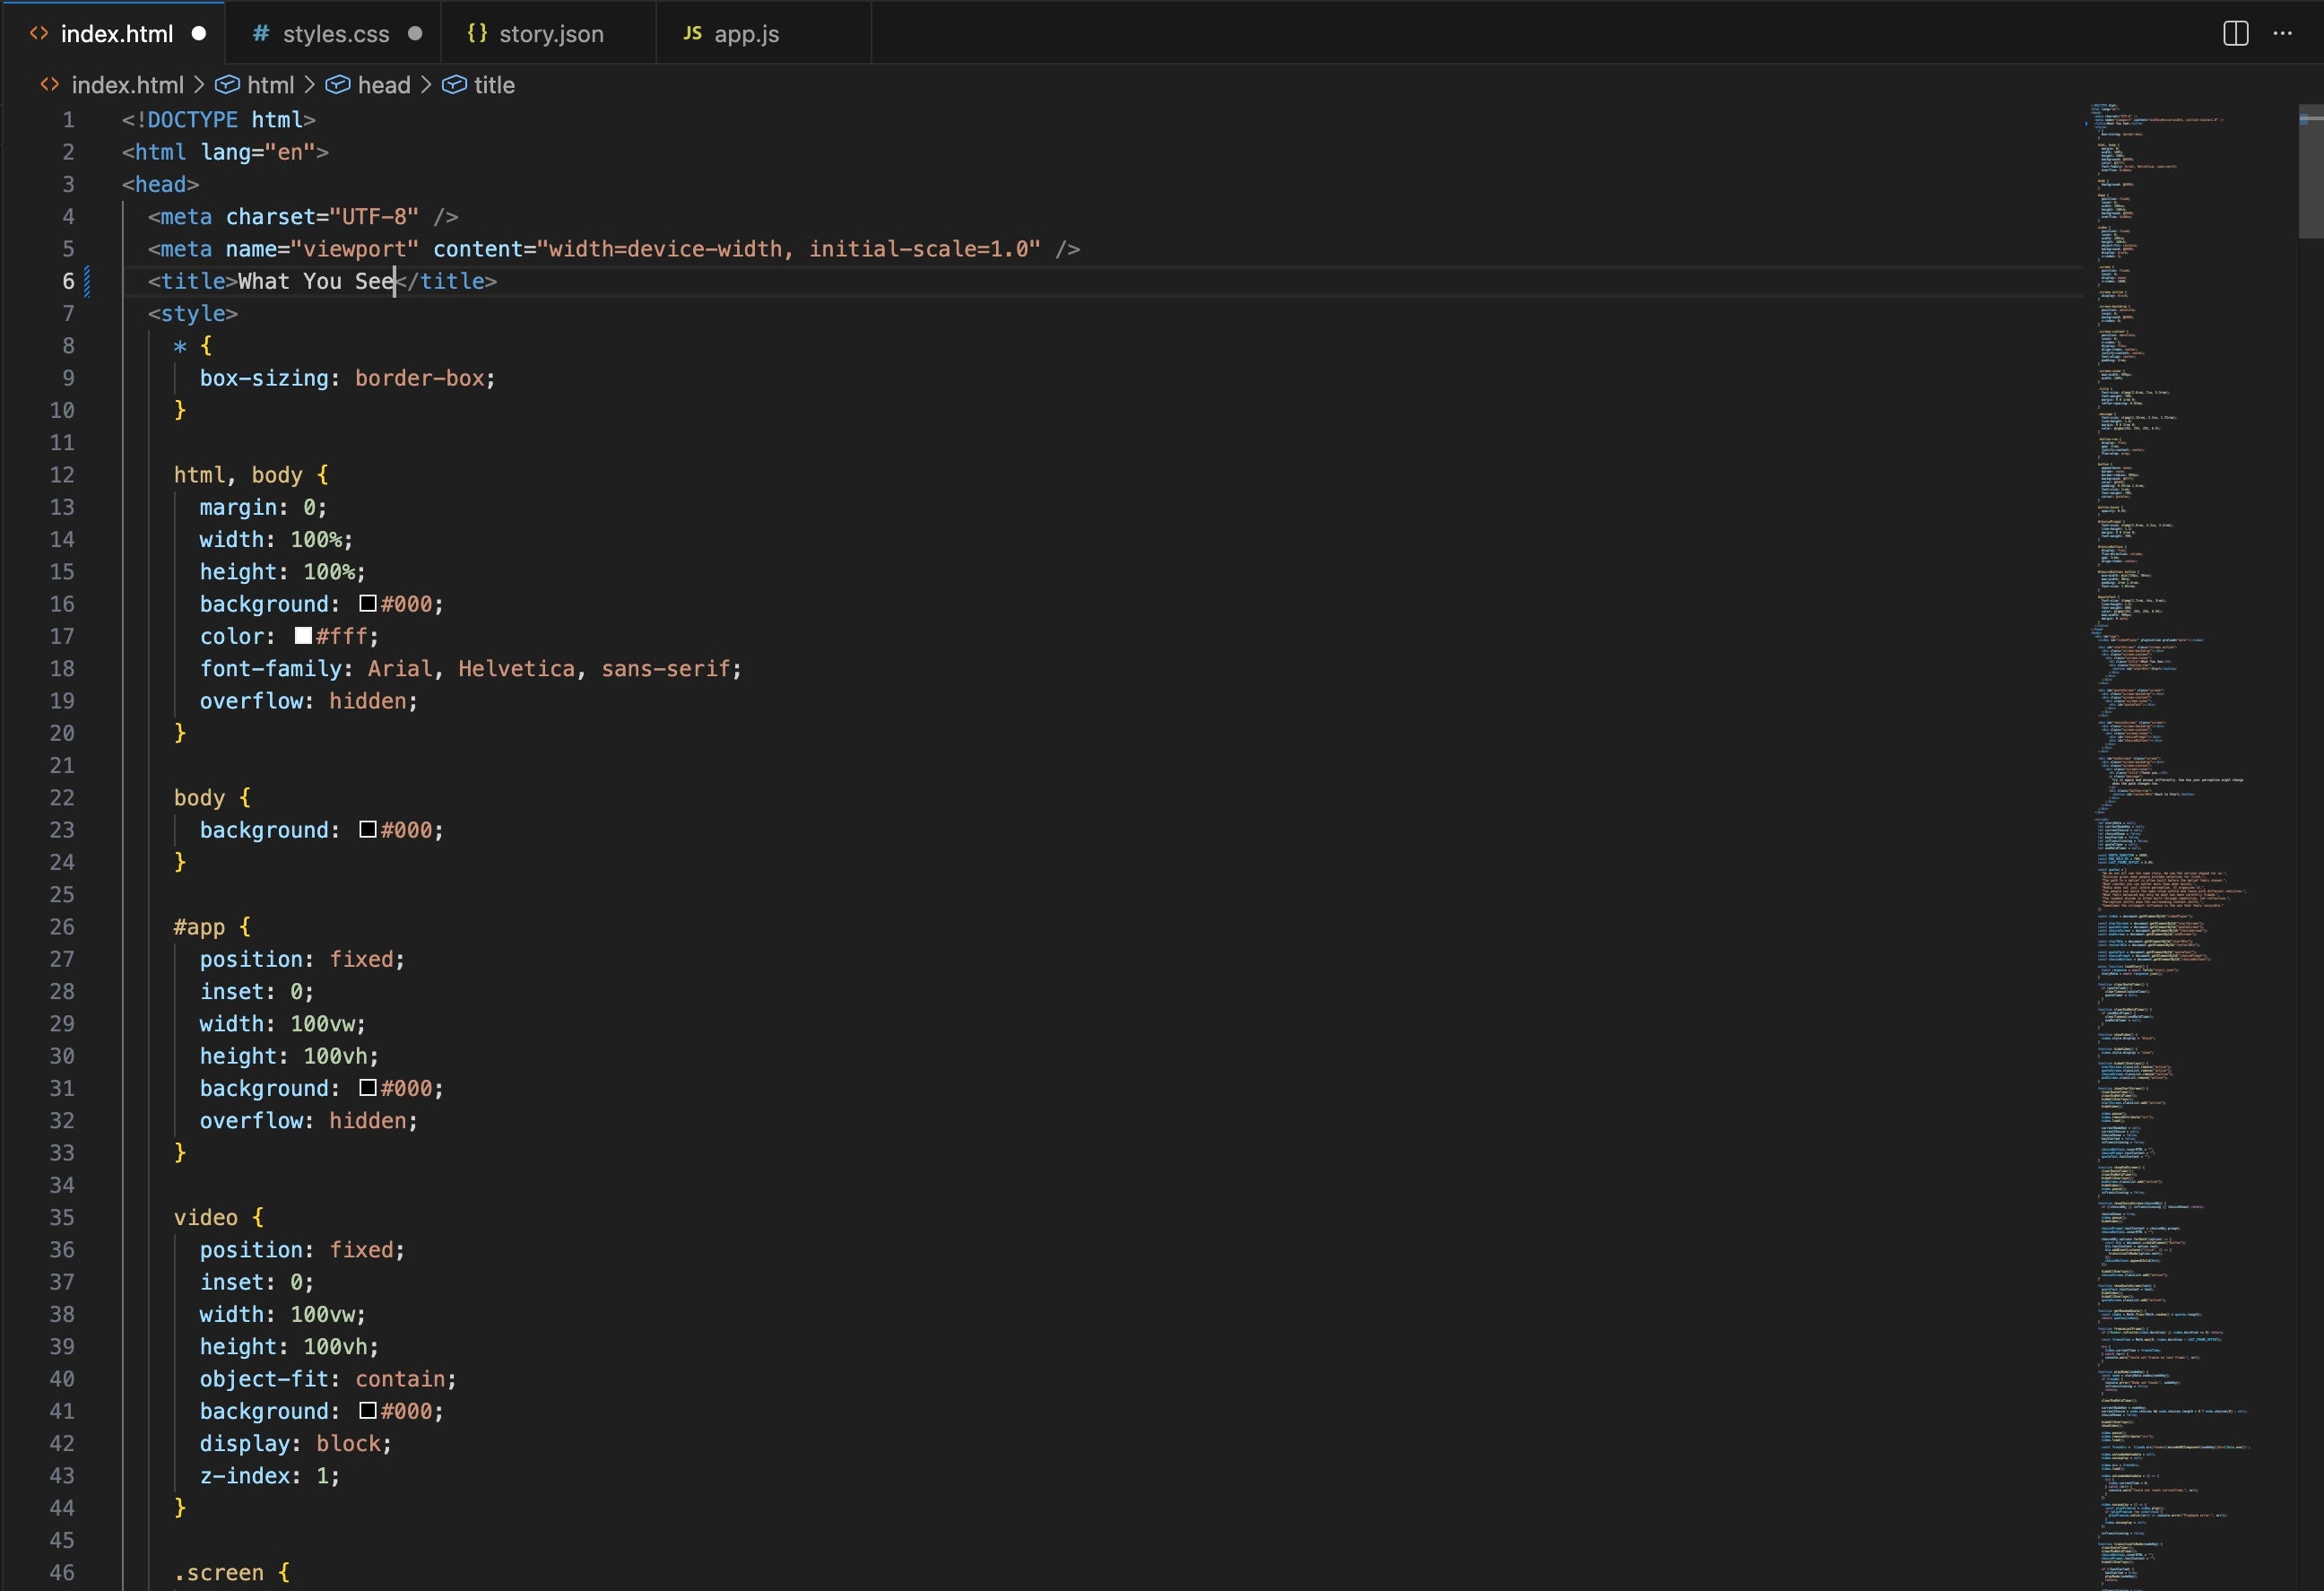Click the vertical scrollbar thumb

click(x=2310, y=171)
